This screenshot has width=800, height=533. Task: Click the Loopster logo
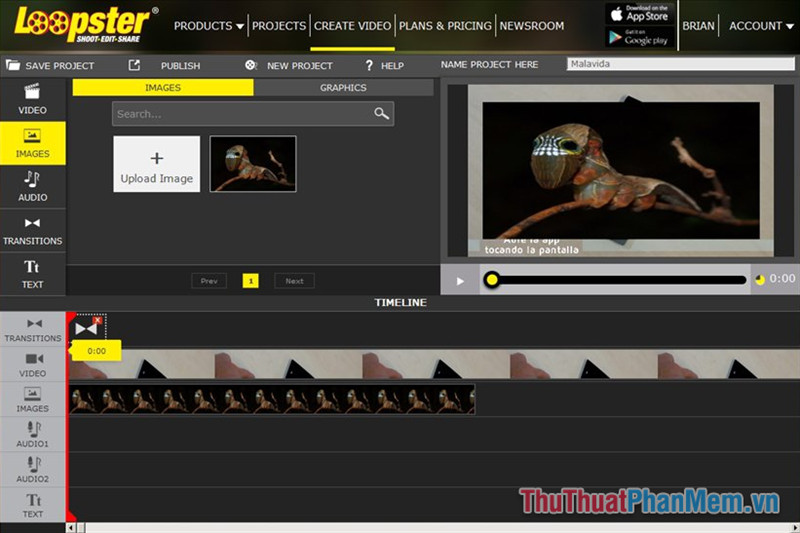[86, 24]
